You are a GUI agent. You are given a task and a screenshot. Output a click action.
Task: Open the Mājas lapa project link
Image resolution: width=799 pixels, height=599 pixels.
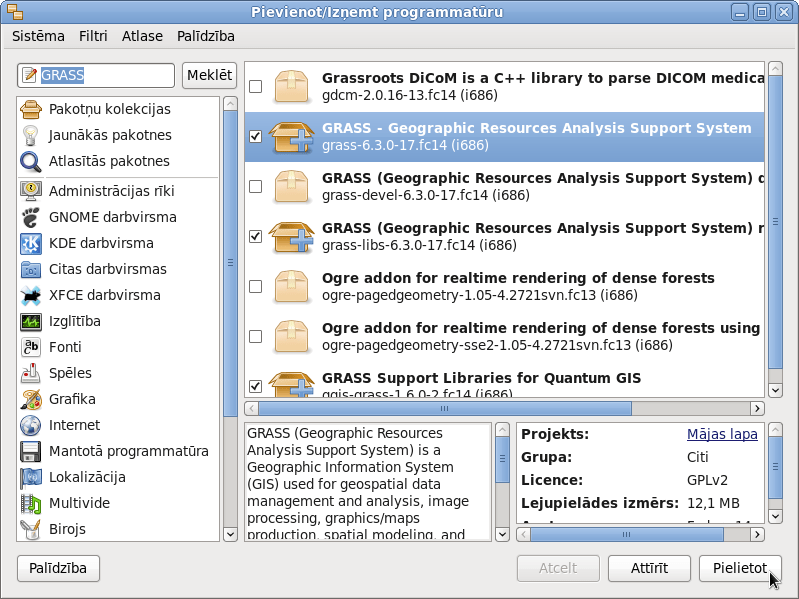pyautogui.click(x=722, y=434)
